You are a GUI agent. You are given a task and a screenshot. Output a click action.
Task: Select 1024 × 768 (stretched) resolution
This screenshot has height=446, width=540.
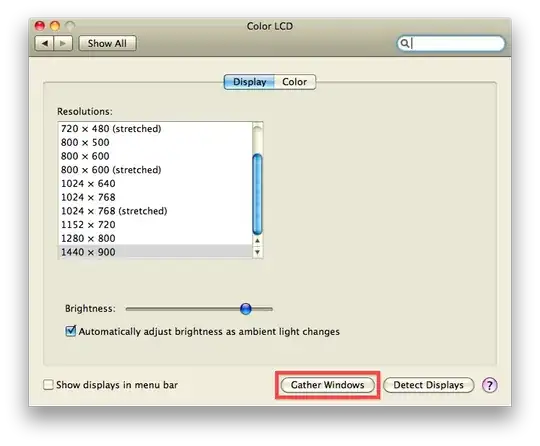point(155,211)
